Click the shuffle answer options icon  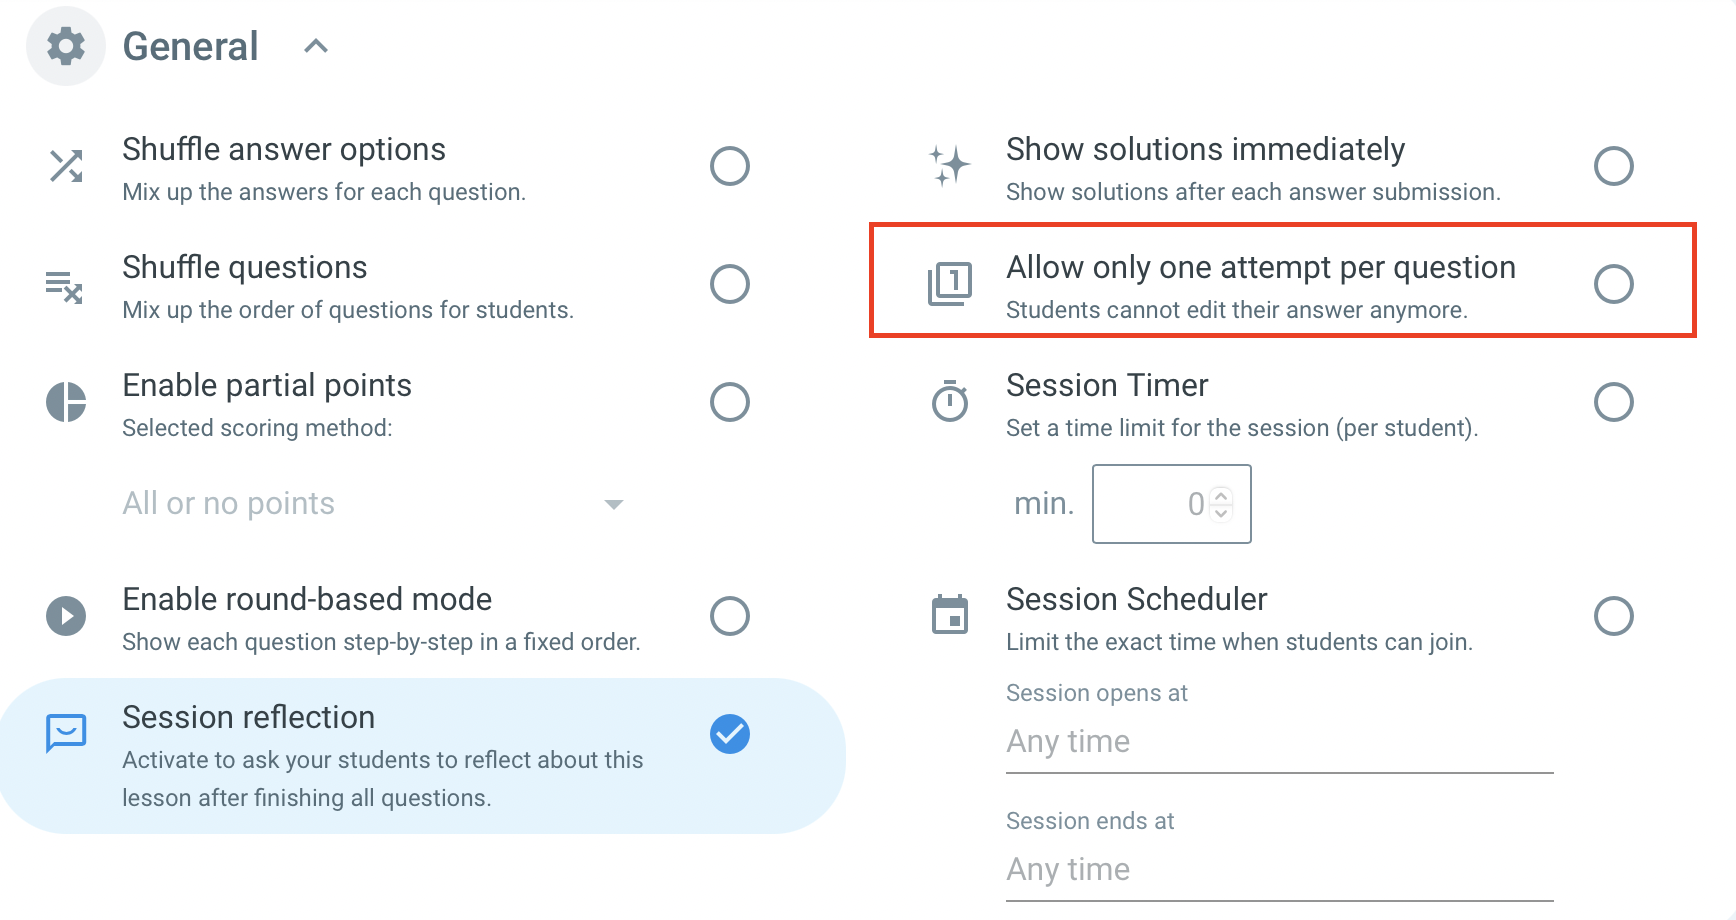pos(65,166)
